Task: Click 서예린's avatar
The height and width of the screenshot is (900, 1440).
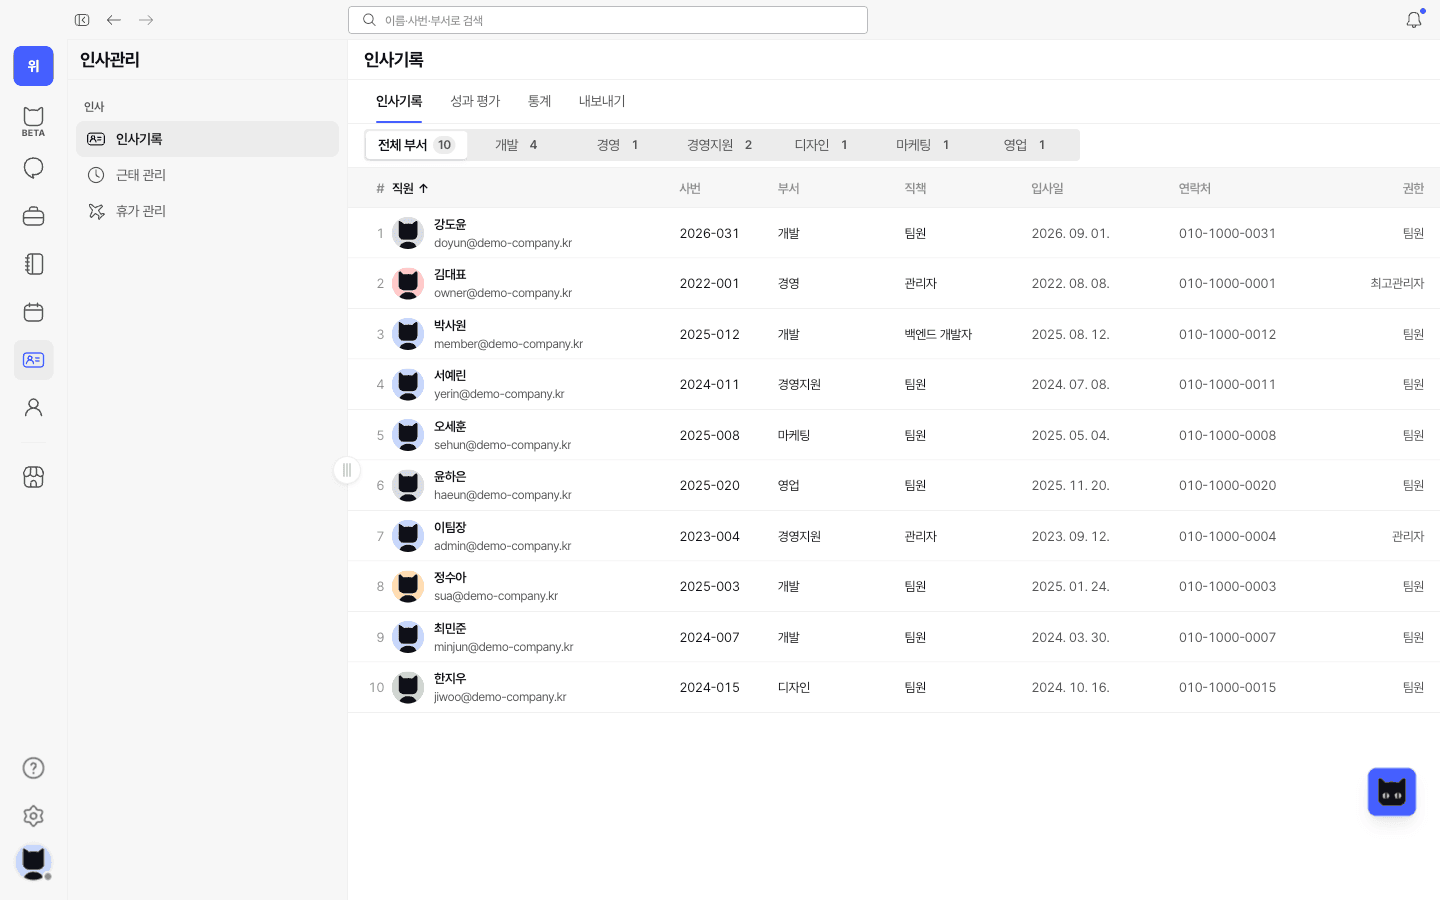Action: click(408, 384)
